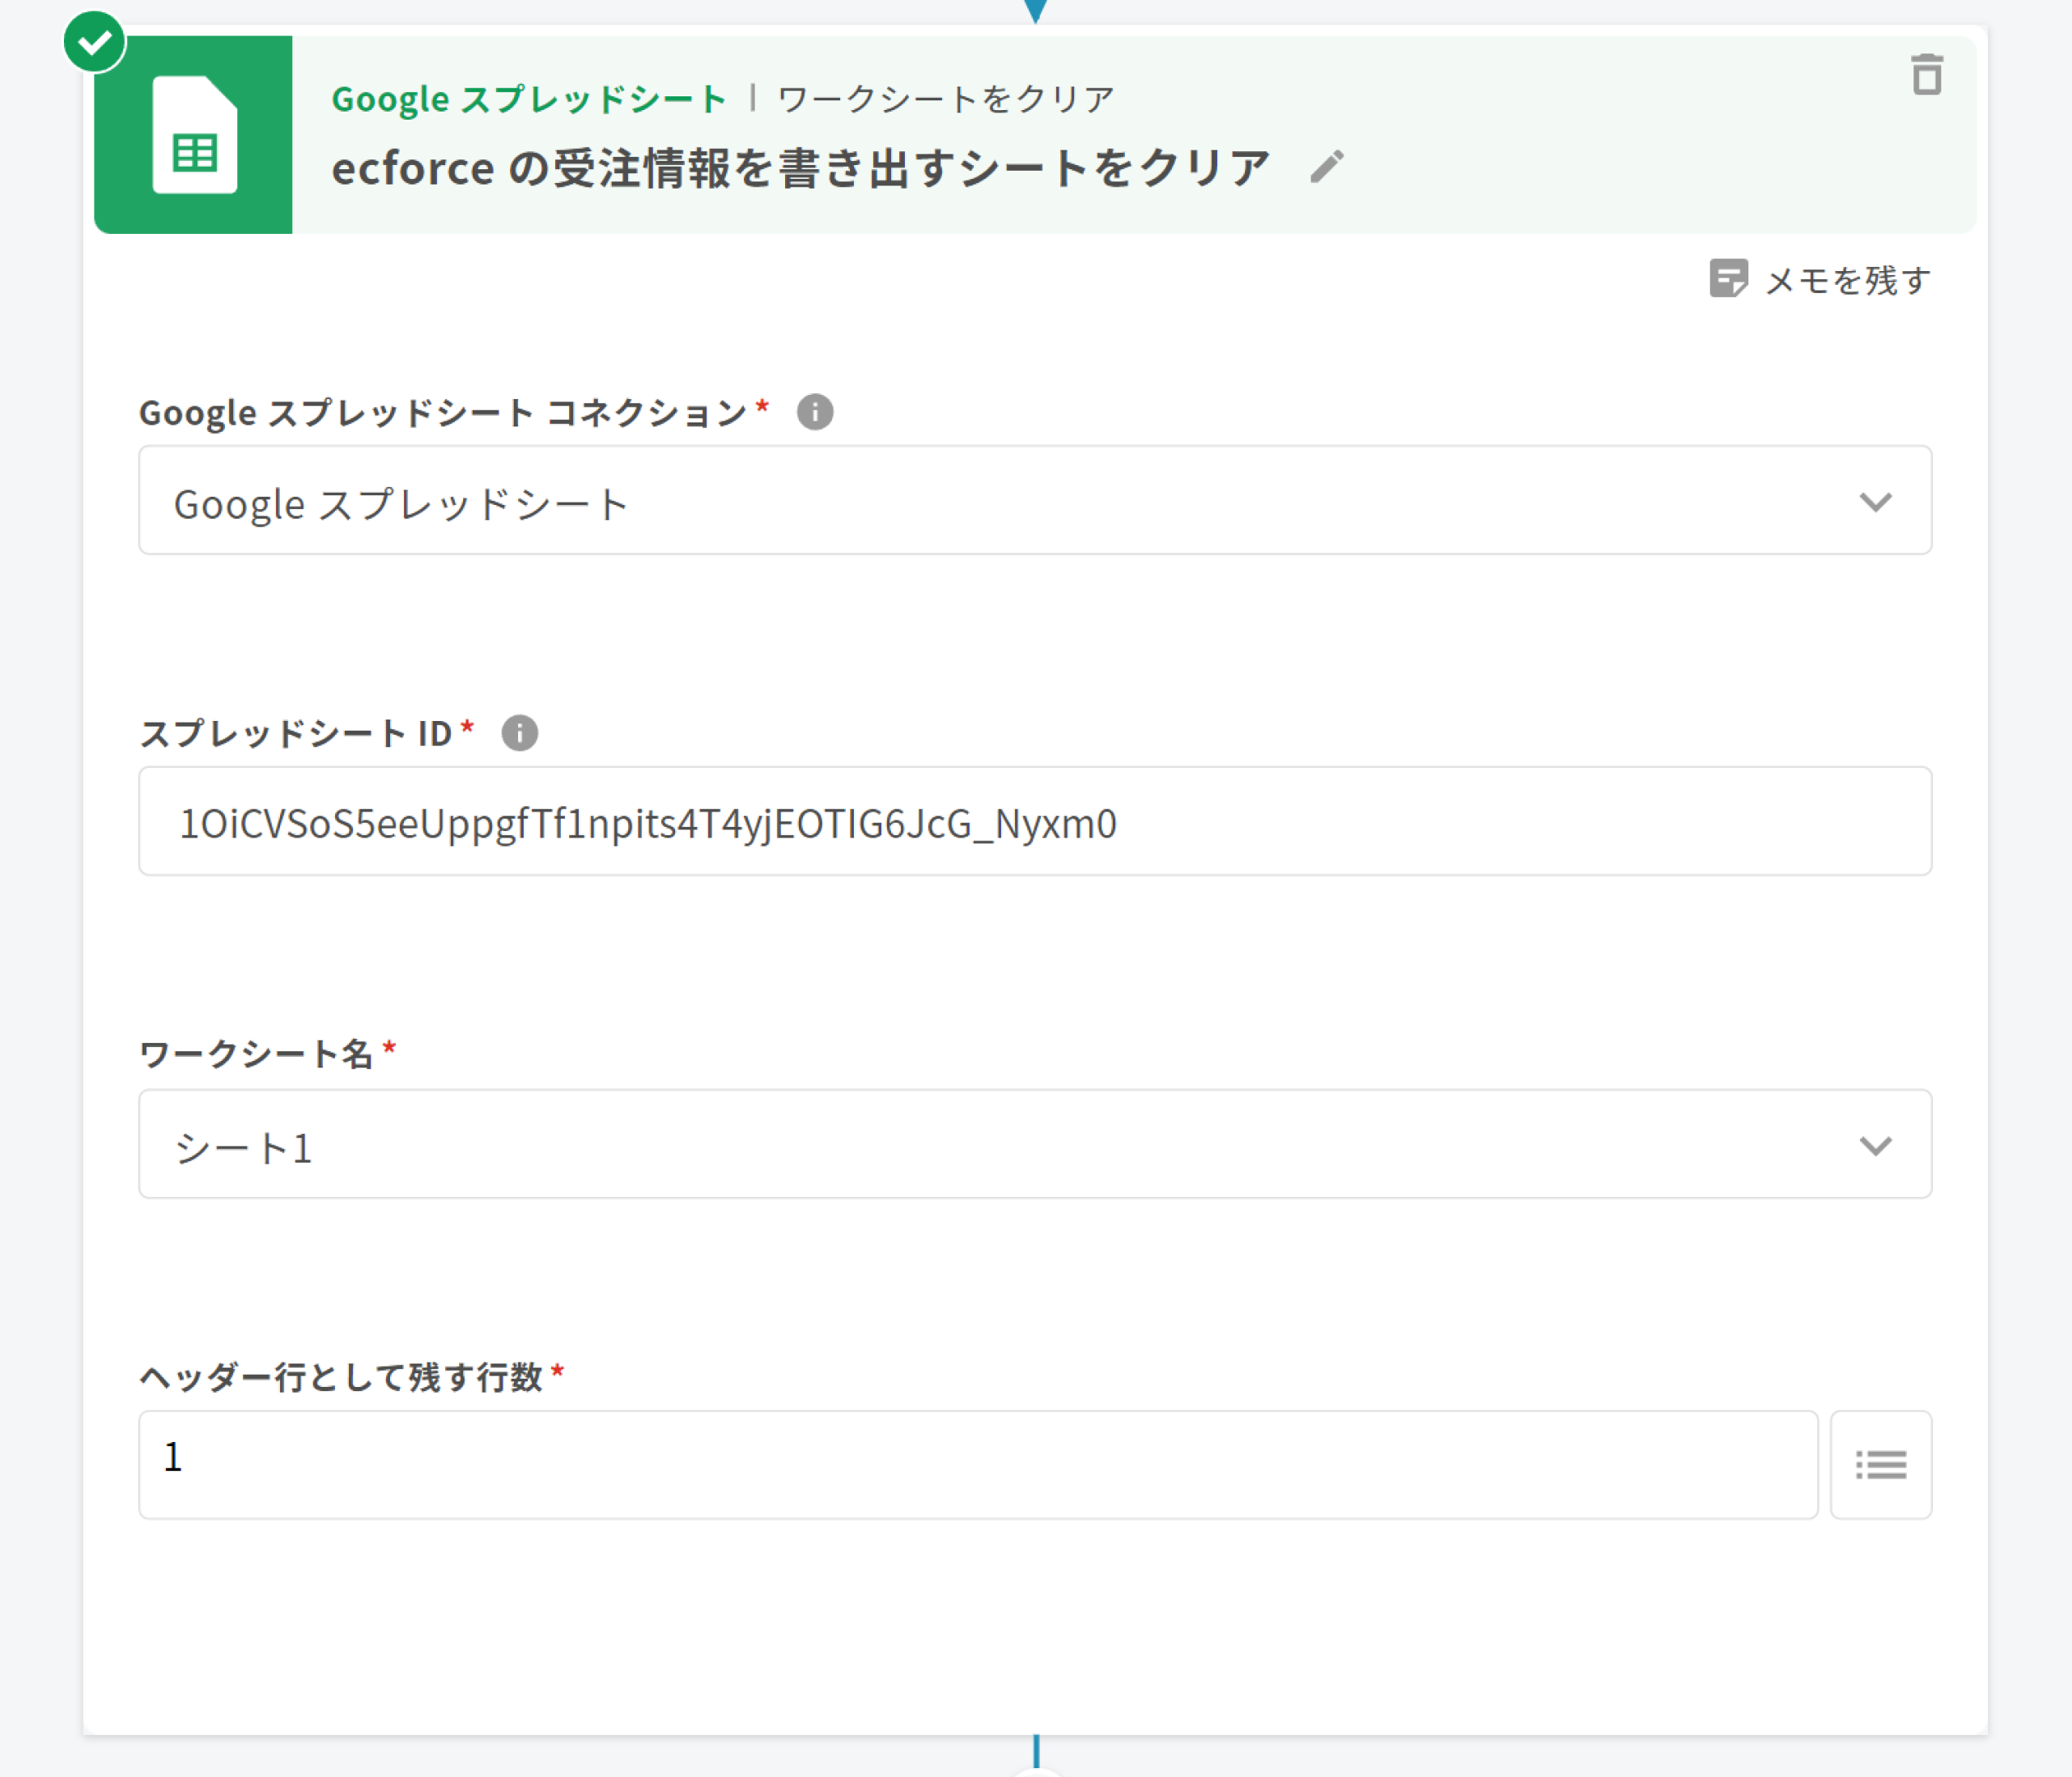2072x1777 pixels.
Task: Click the trash icon to delete step
Action: (1926, 75)
